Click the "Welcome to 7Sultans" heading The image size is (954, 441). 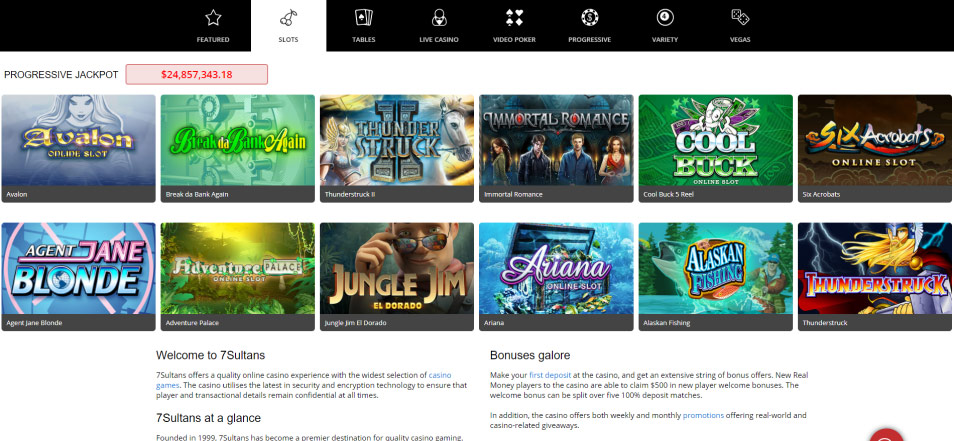211,355
